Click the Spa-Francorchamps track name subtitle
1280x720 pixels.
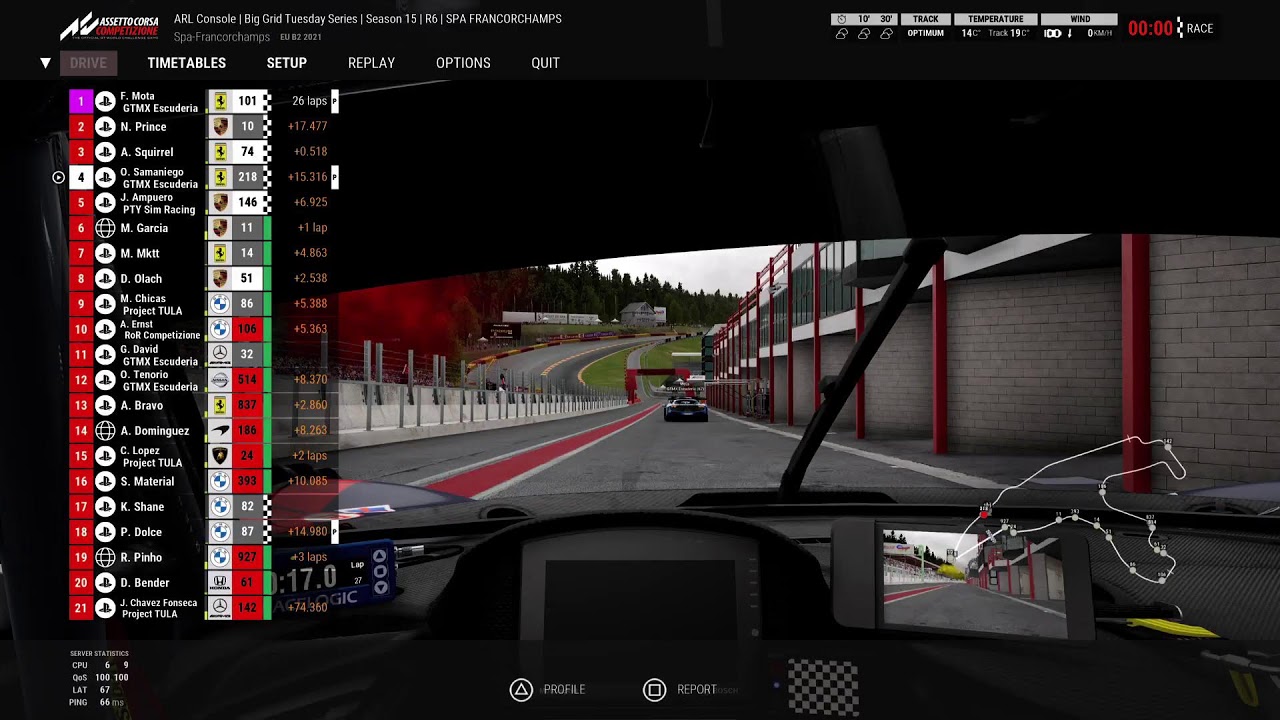[x=222, y=37]
